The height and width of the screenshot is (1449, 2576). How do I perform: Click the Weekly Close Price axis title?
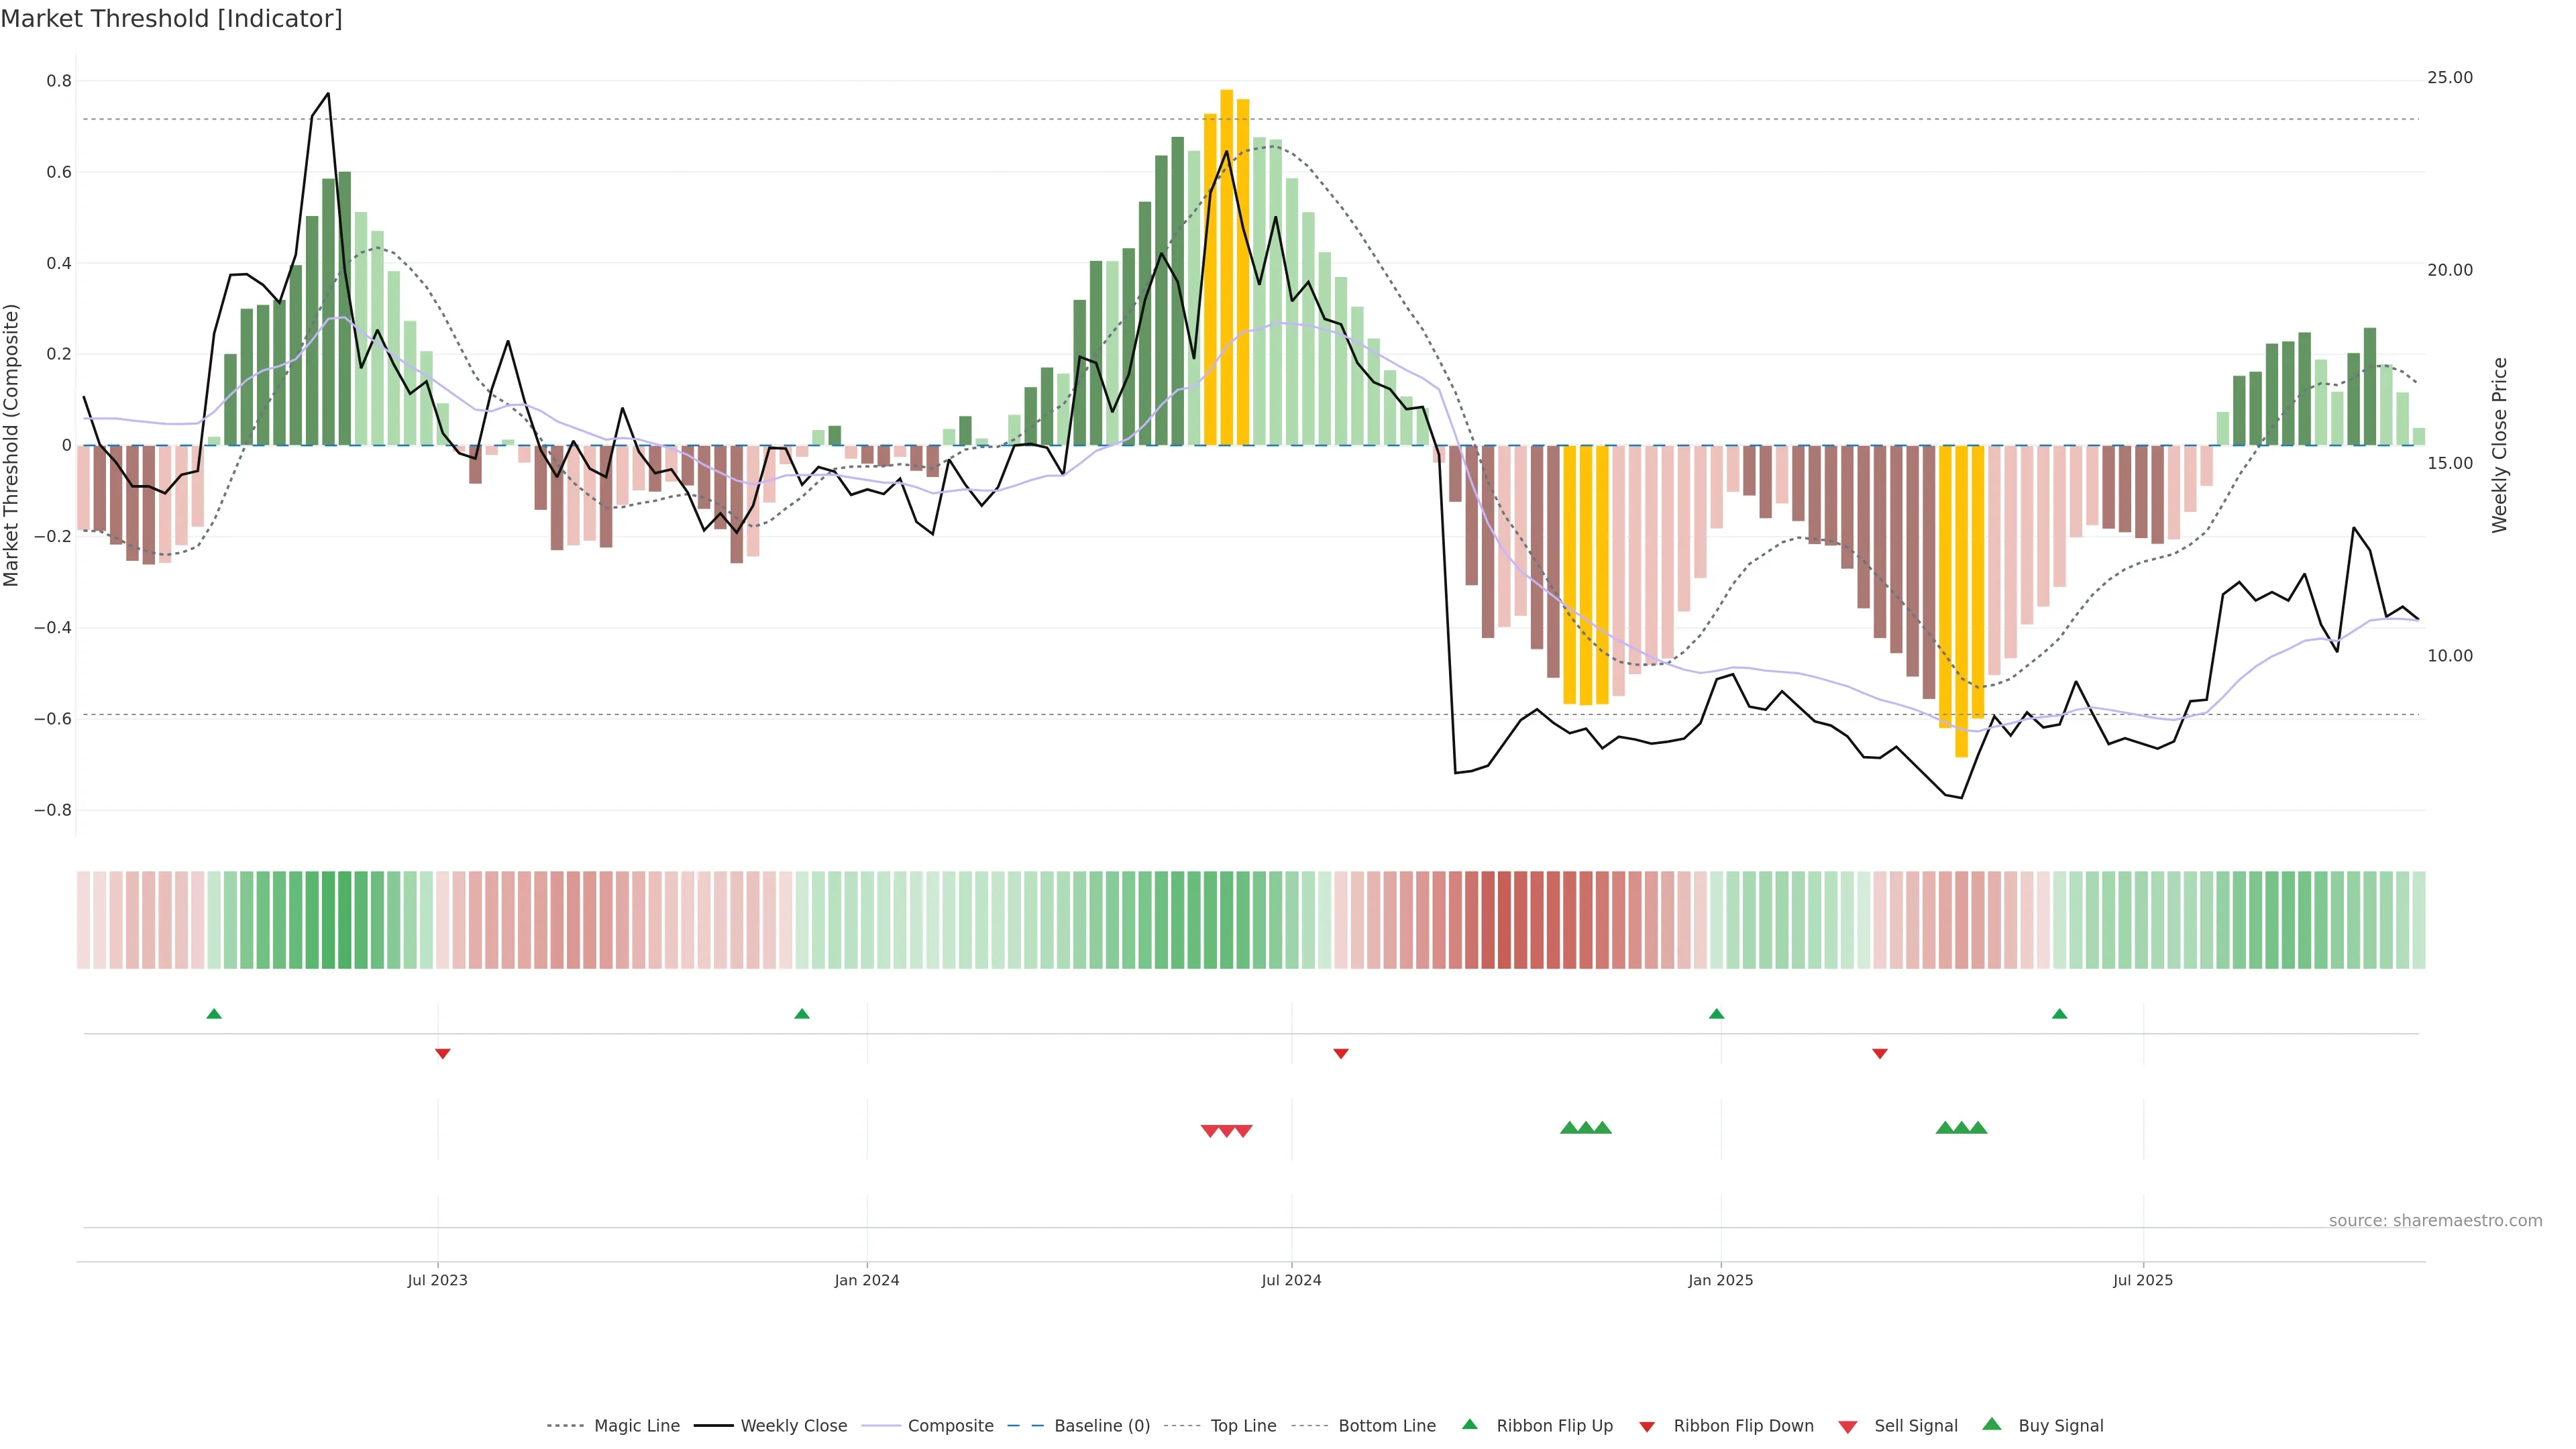pyautogui.click(x=2500, y=445)
